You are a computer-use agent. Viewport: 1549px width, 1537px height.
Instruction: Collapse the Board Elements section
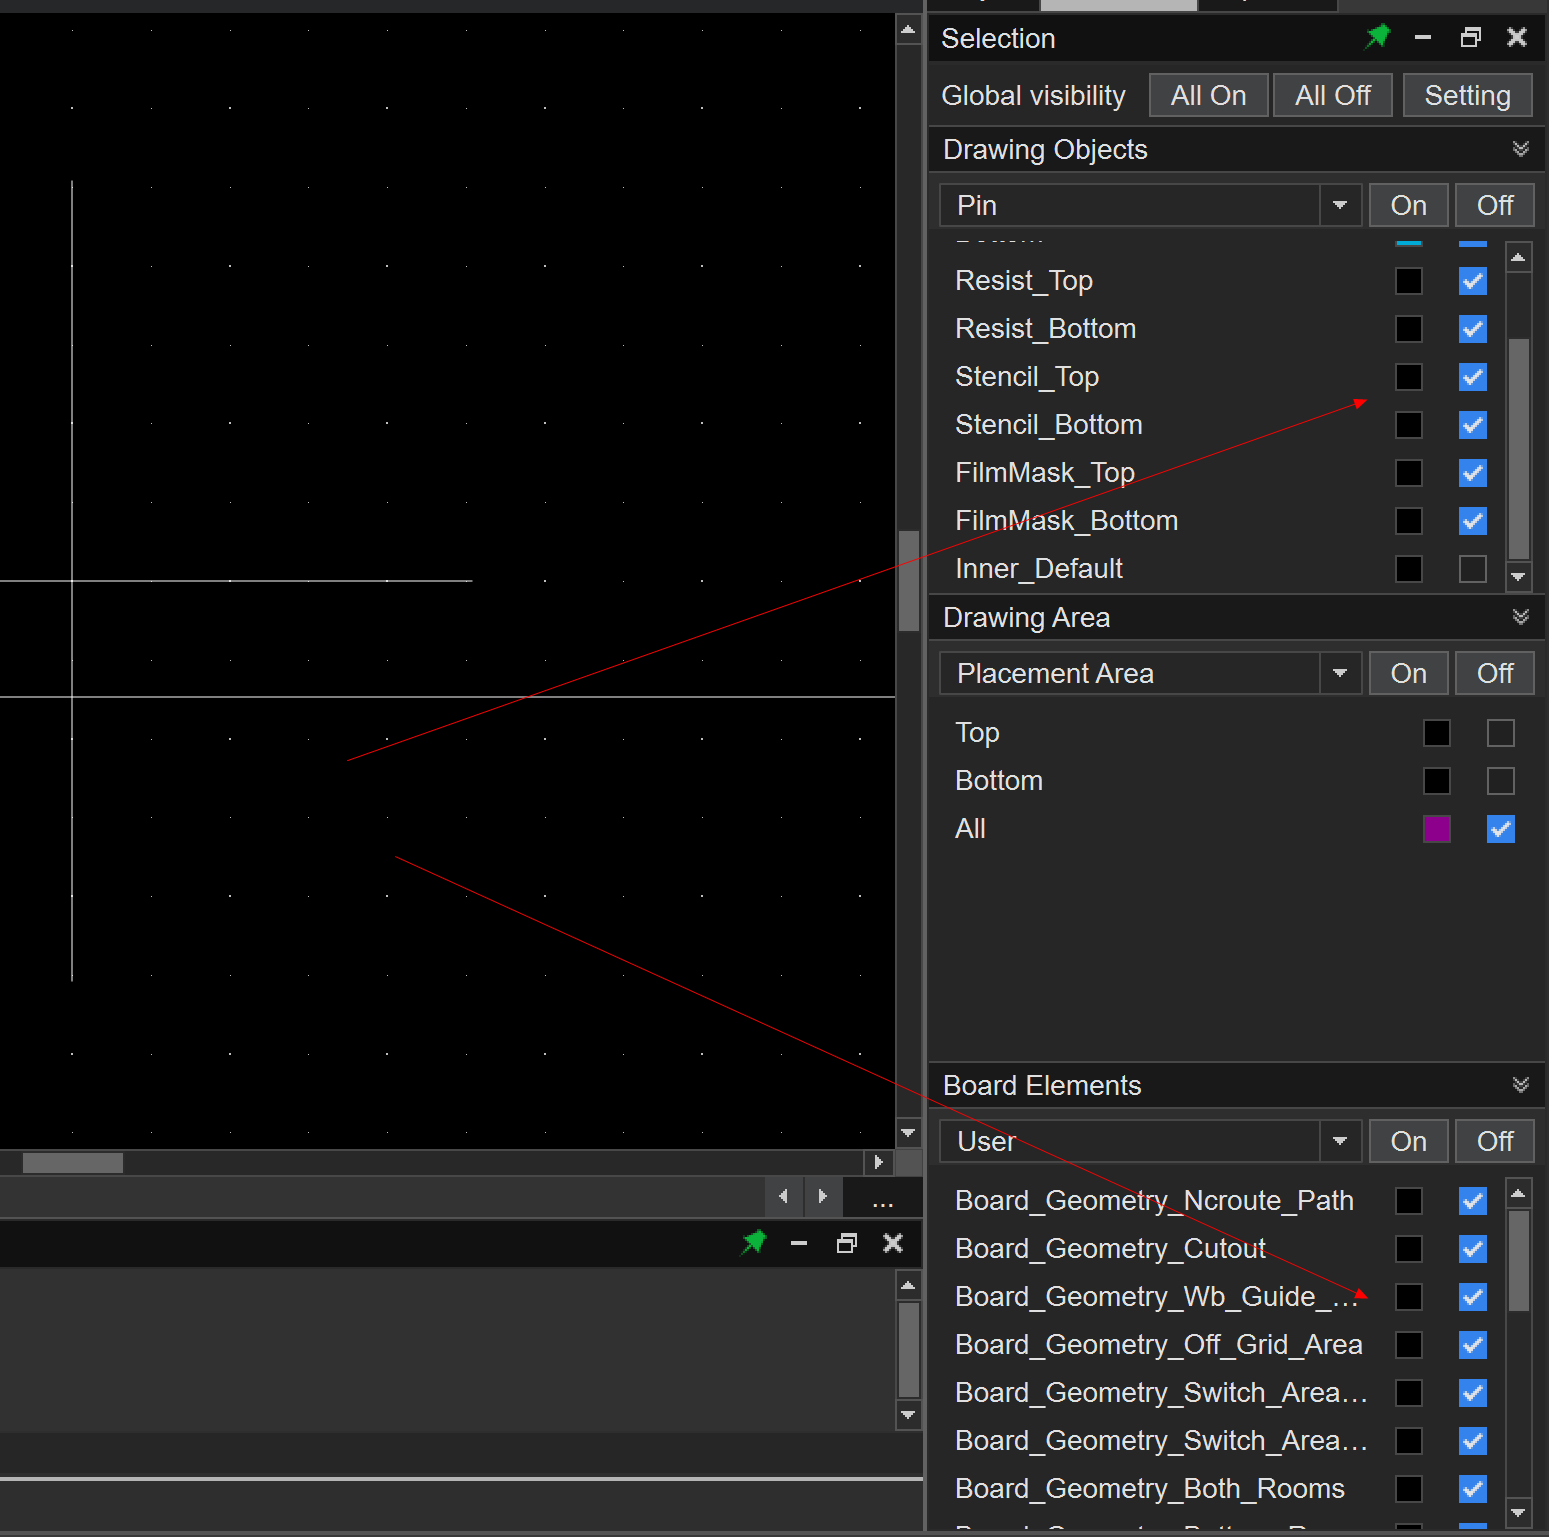coord(1520,1085)
